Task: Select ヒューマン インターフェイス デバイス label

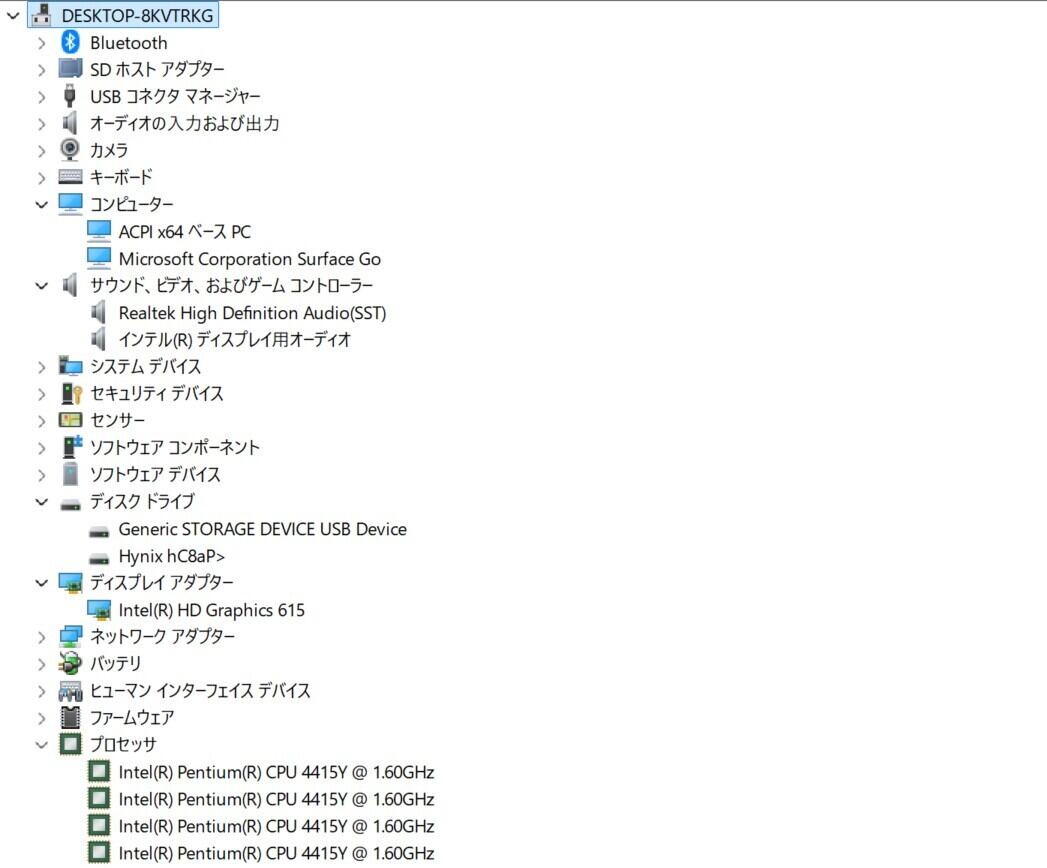Action: click(200, 691)
